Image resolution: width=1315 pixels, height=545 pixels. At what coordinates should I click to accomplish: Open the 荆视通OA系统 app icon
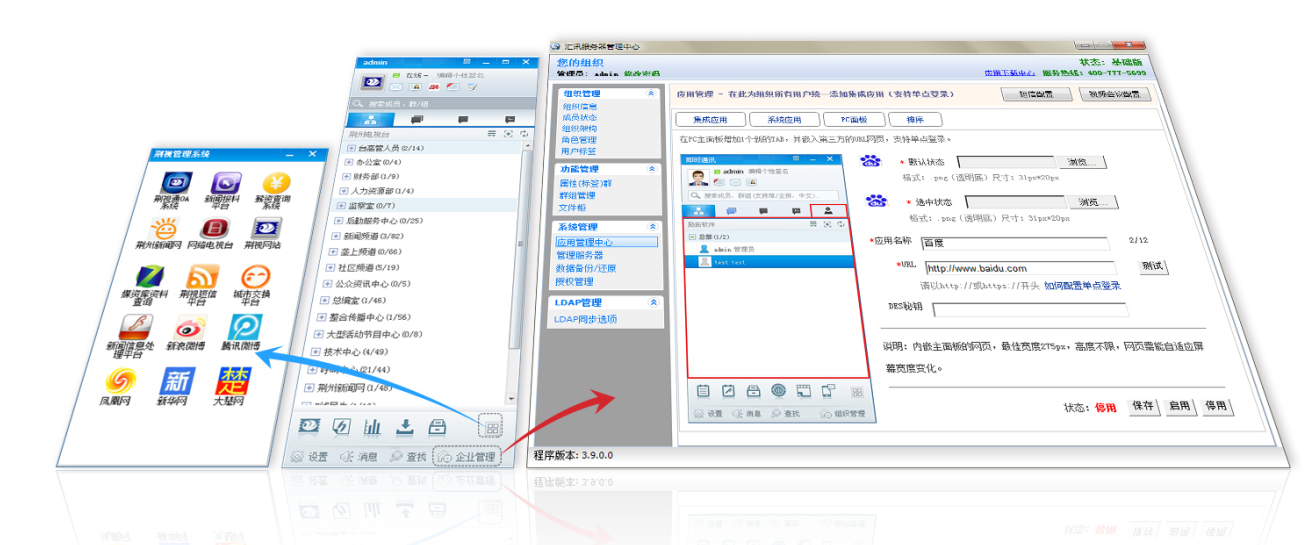pyautogui.click(x=176, y=183)
